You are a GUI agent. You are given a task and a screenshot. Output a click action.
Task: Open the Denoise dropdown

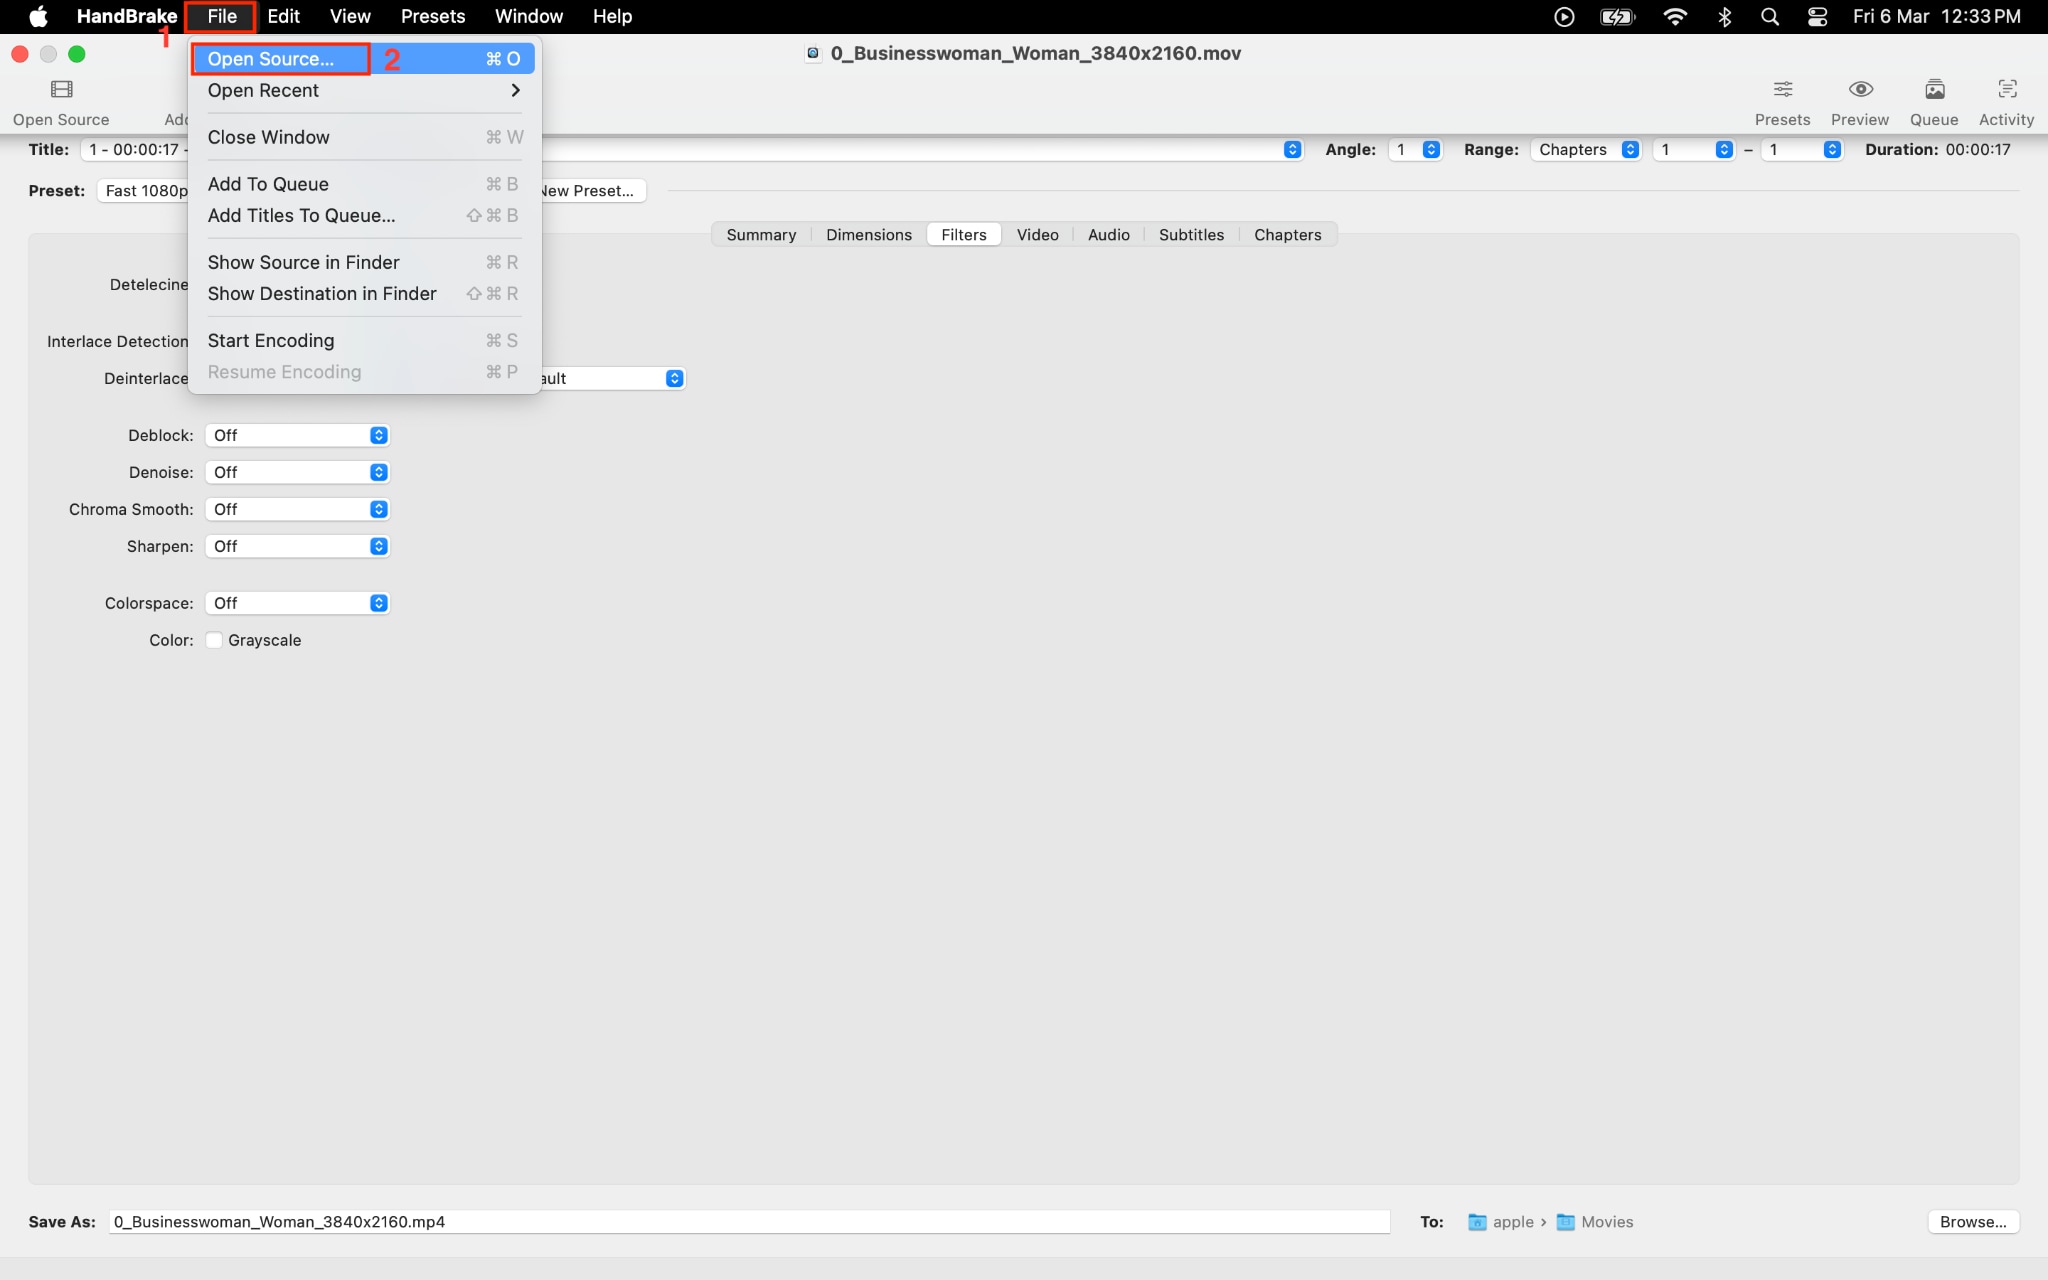[x=296, y=471]
